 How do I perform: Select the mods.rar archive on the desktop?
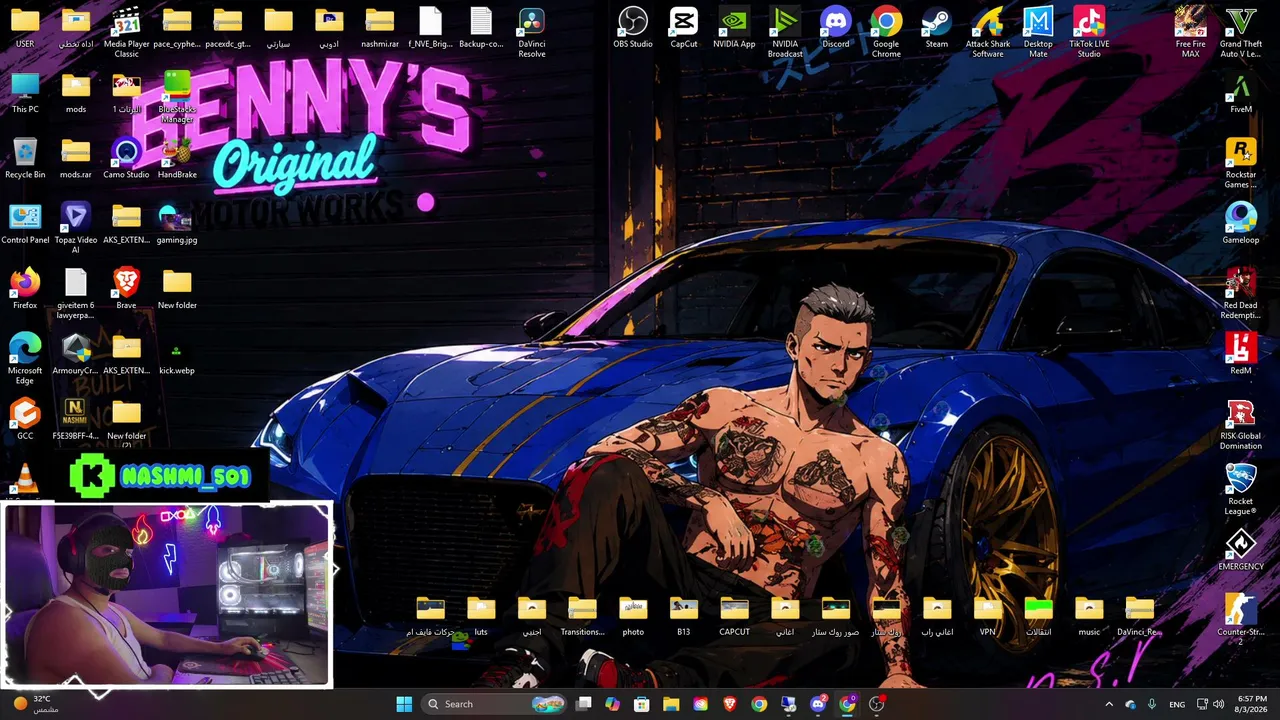[x=75, y=159]
